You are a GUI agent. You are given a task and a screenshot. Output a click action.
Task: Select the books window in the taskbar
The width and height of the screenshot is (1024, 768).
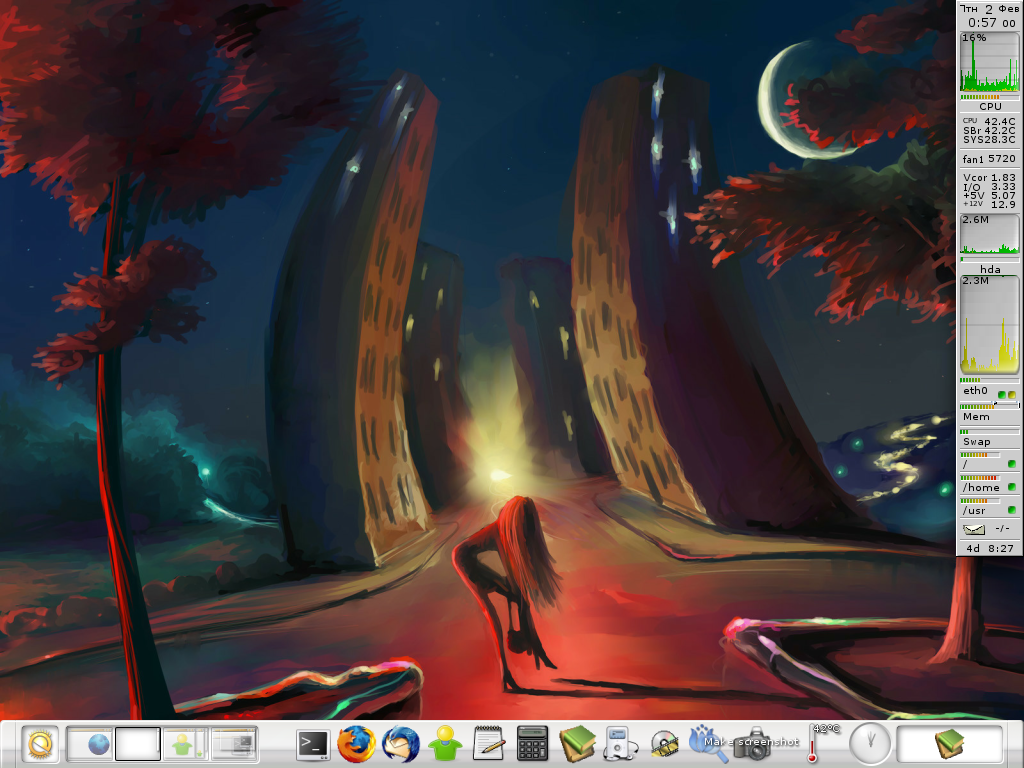[950, 744]
